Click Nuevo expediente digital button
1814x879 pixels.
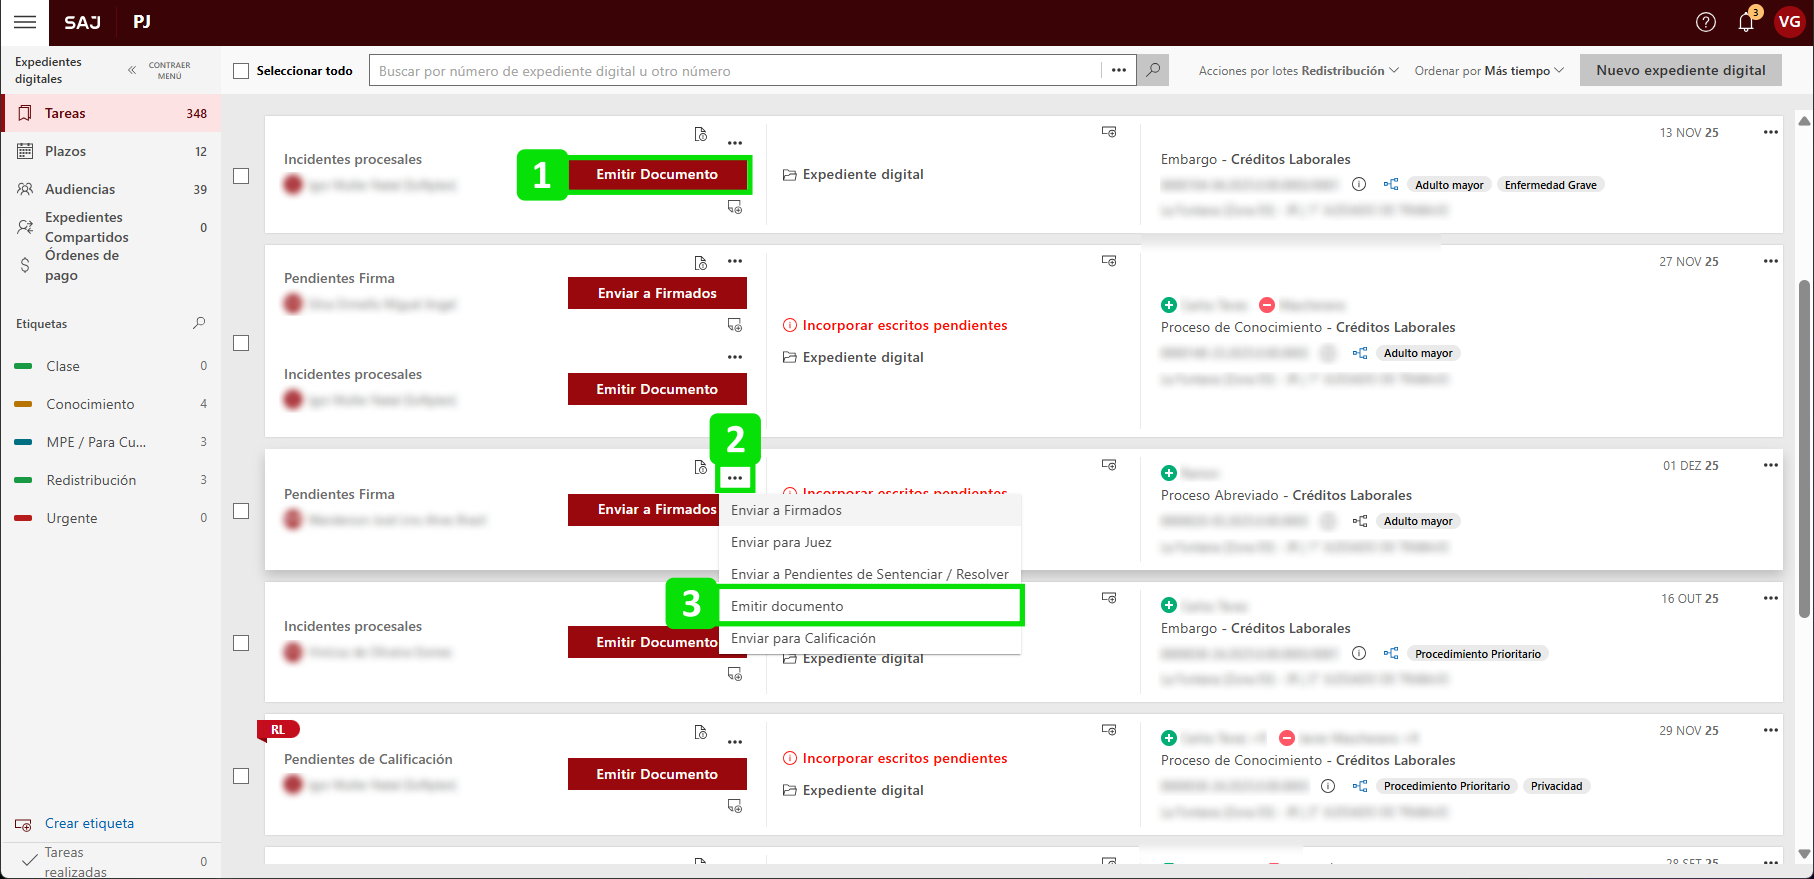[1681, 70]
